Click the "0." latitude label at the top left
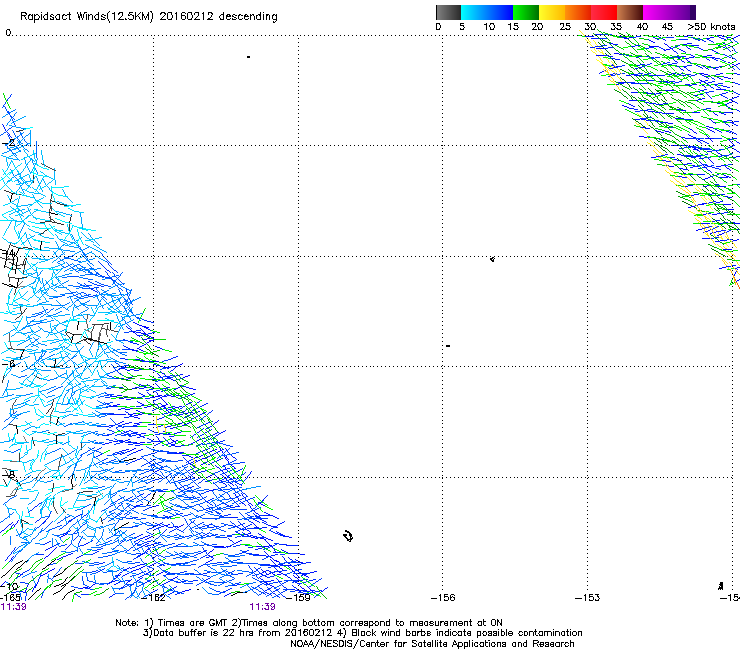The image size is (740, 650). 9,33
